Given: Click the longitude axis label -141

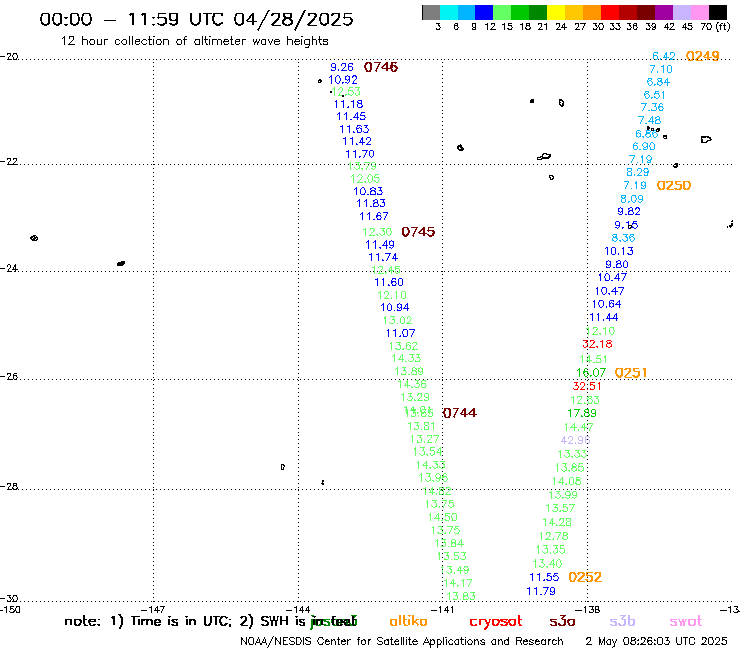Looking at the screenshot, I should point(442,610).
